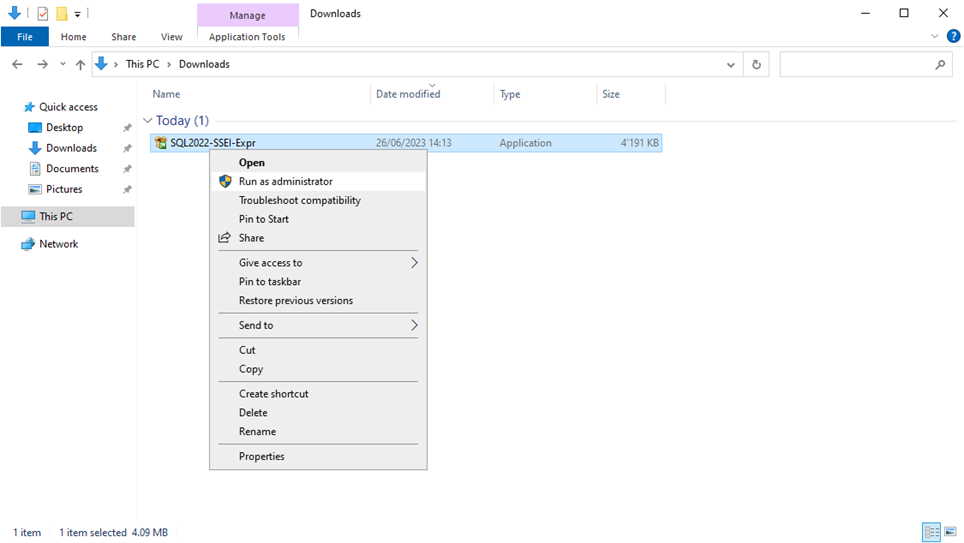Viewport: 964px width, 543px height.
Task: Expand the root chevron before This PC
Action: tap(116, 65)
